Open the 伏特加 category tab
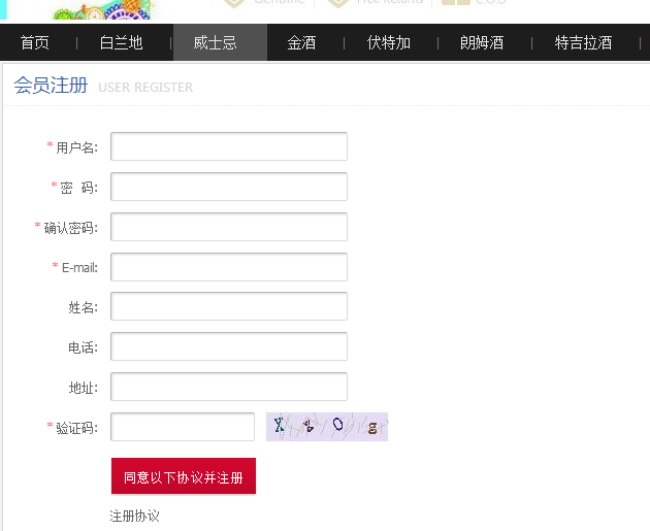Viewport: 650px width, 531px height. pos(388,43)
